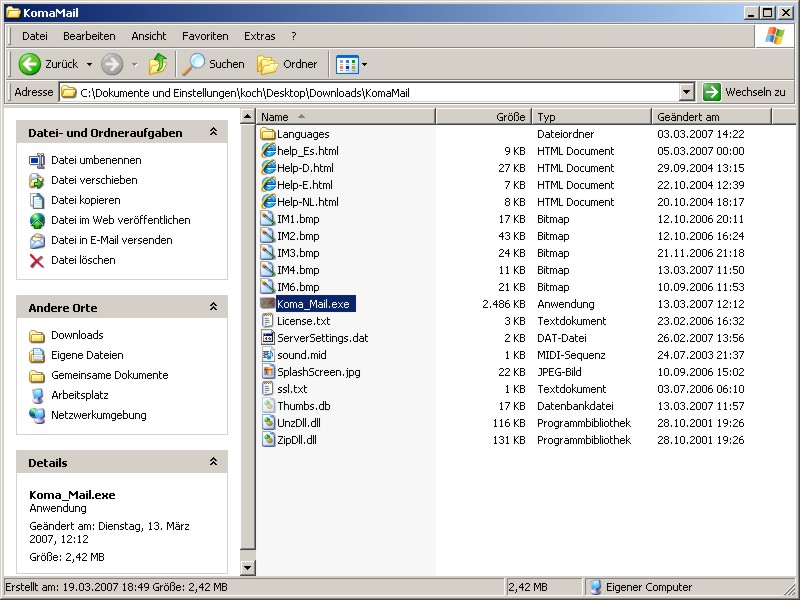Sort files by the Größe column
This screenshot has height=600, width=800.
coord(484,117)
